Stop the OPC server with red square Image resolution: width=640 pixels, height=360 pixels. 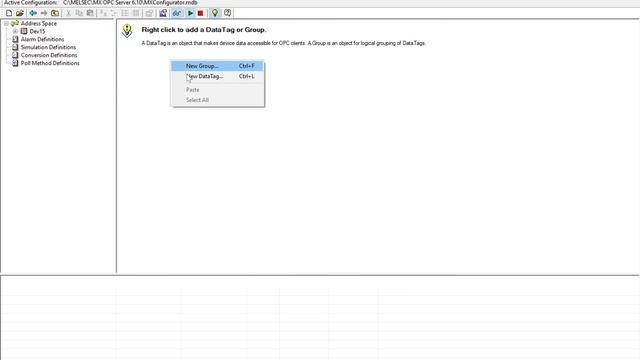(x=200, y=13)
